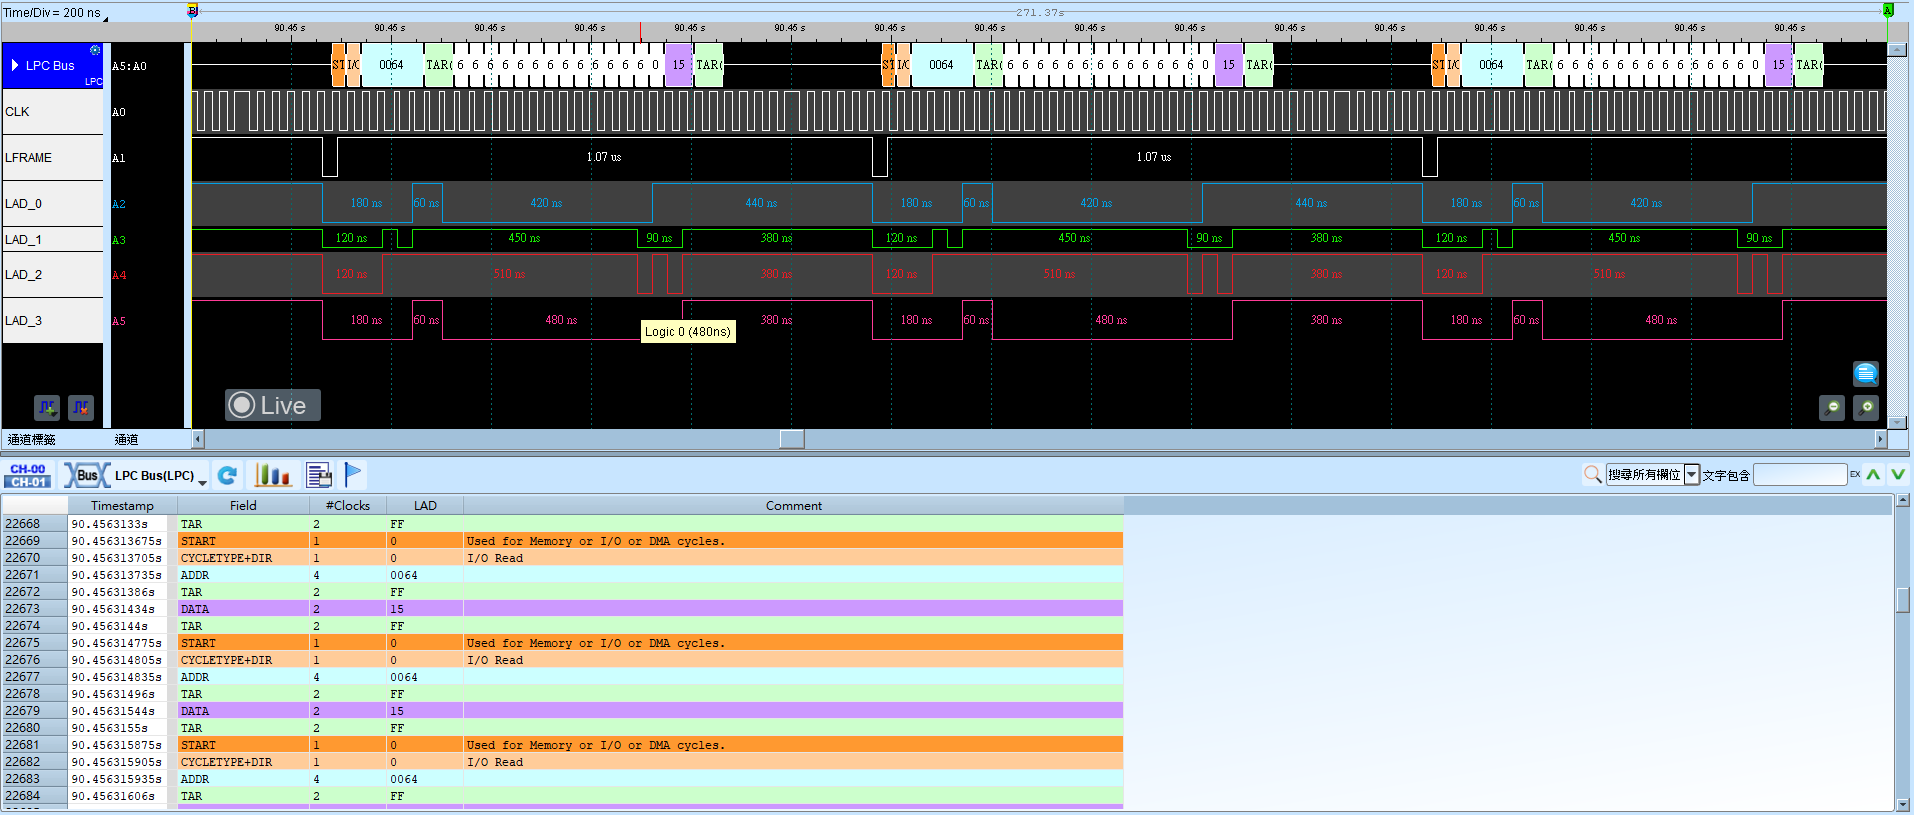The width and height of the screenshot is (1914, 815).
Task: Jump to next search result
Action: pos(1898,474)
